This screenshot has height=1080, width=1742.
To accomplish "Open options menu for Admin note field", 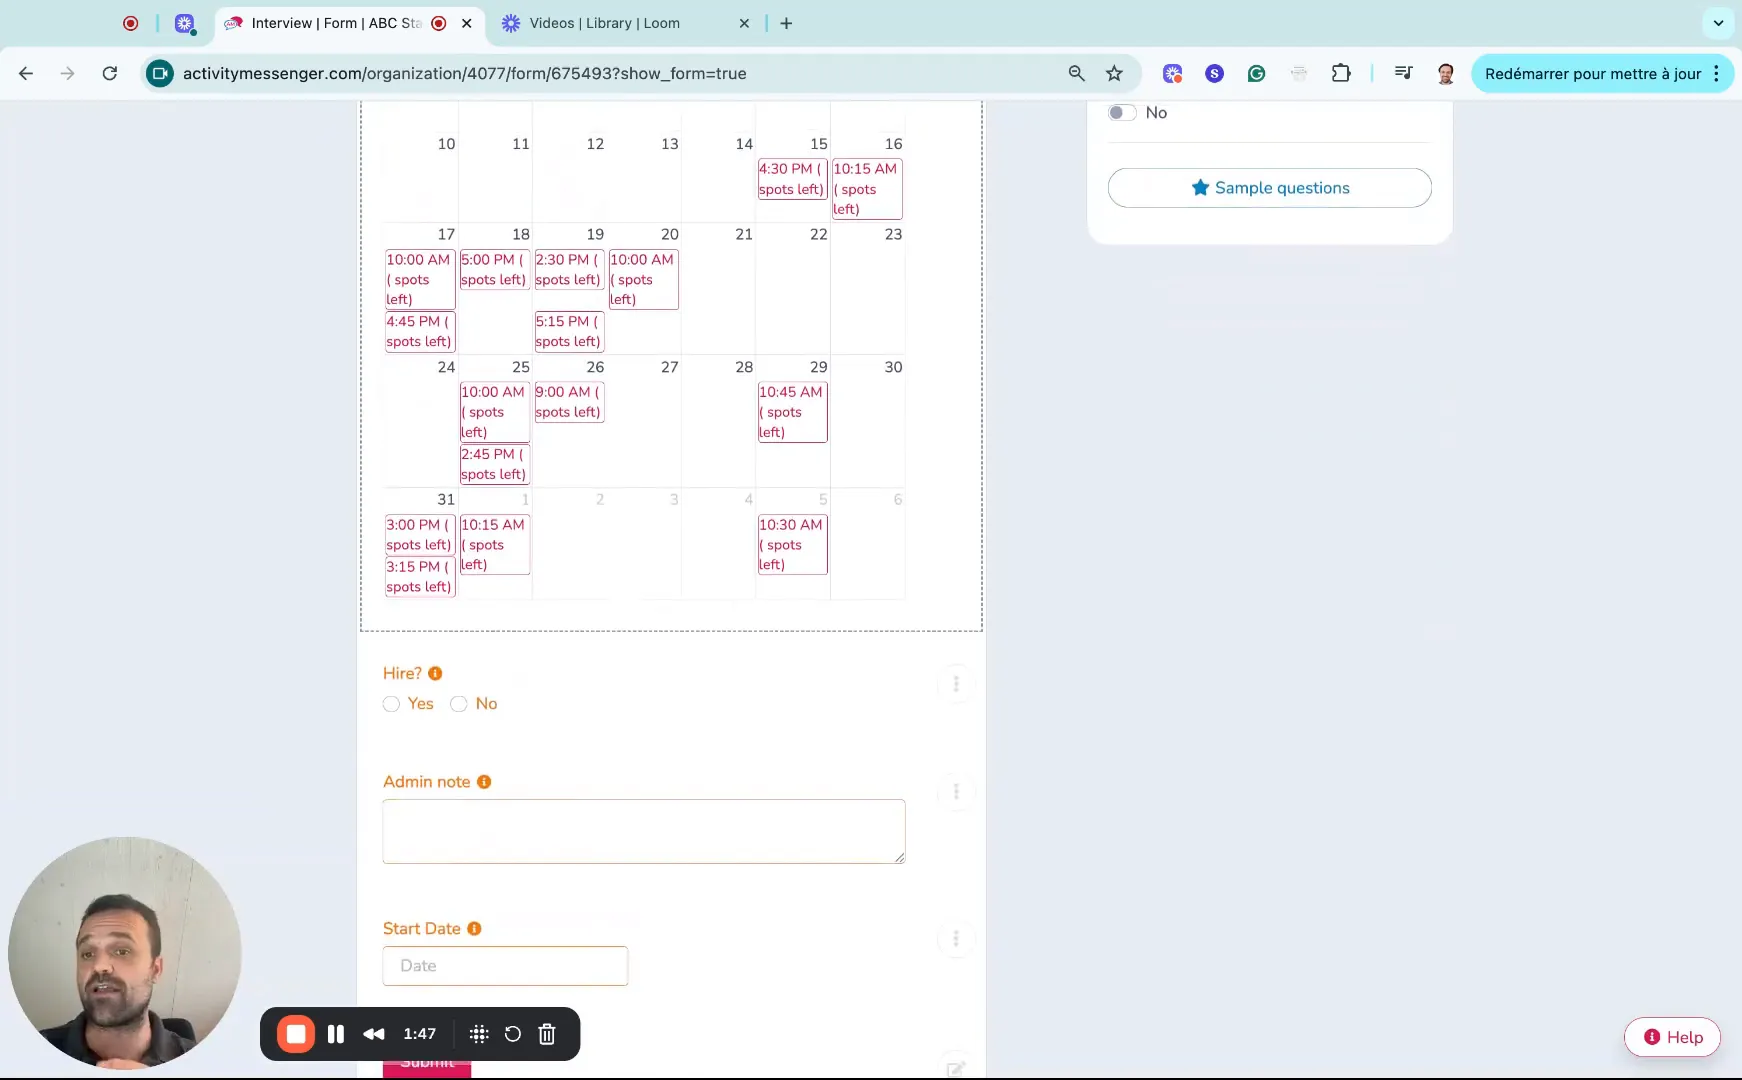I will 956,792.
